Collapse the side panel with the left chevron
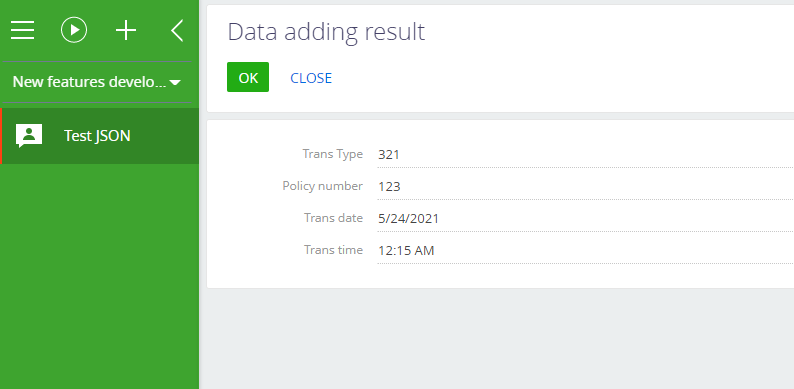Screen dimensions: 794x389 tap(177, 30)
